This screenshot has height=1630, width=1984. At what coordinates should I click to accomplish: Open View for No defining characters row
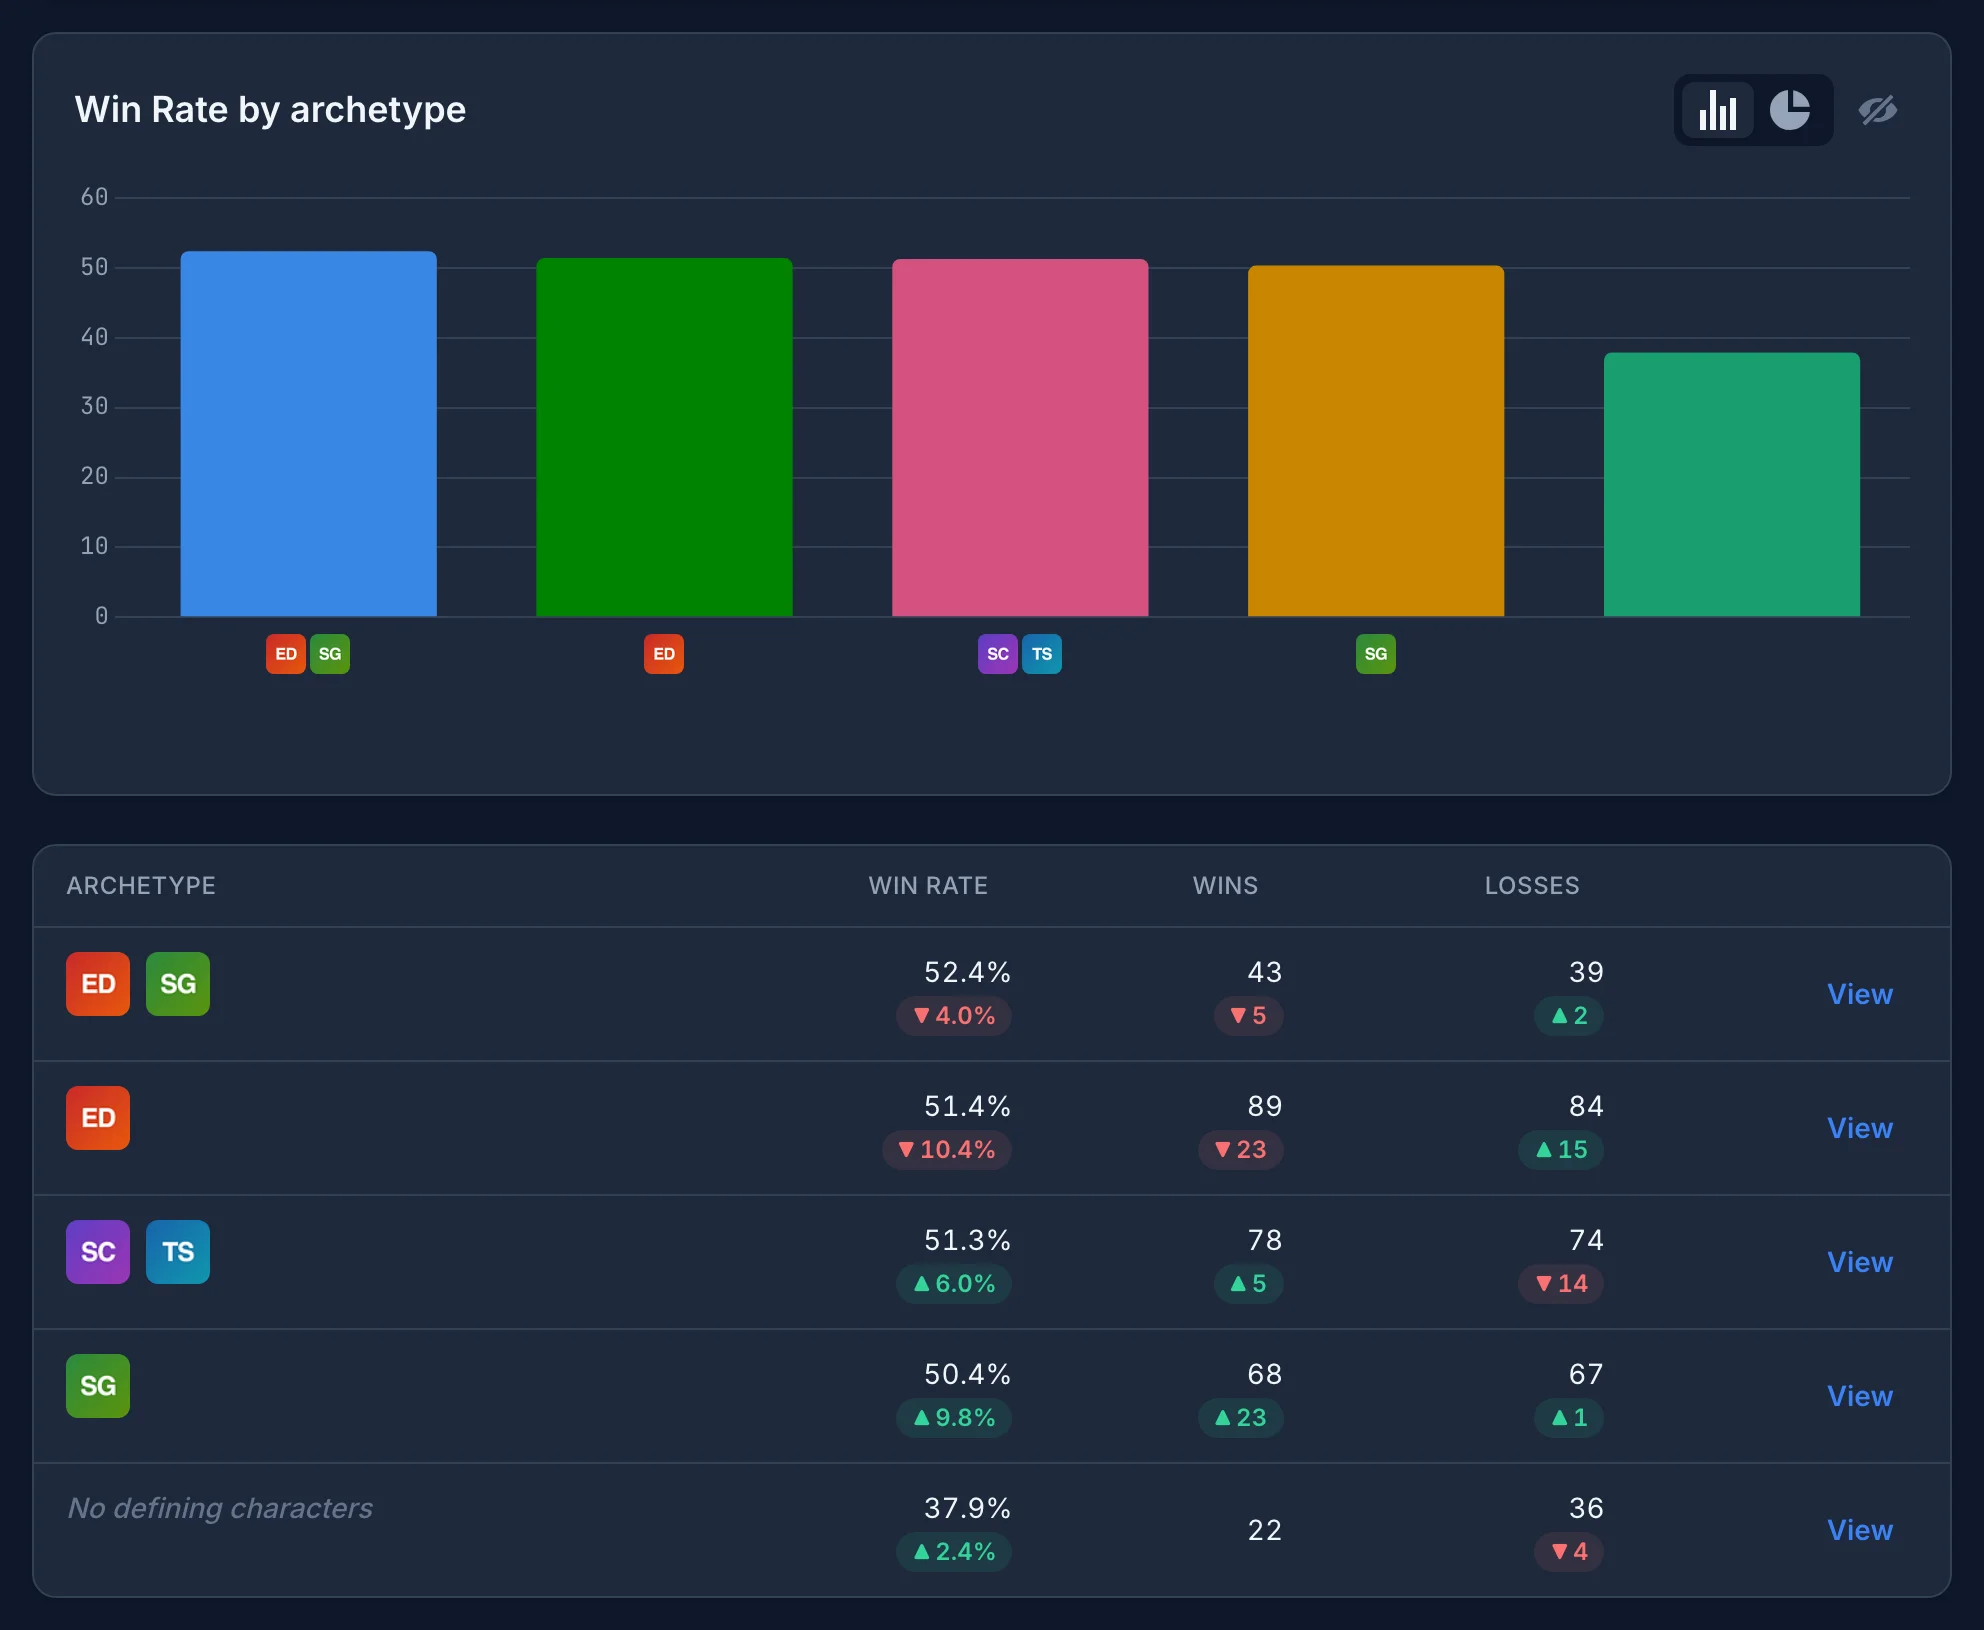pos(1860,1530)
